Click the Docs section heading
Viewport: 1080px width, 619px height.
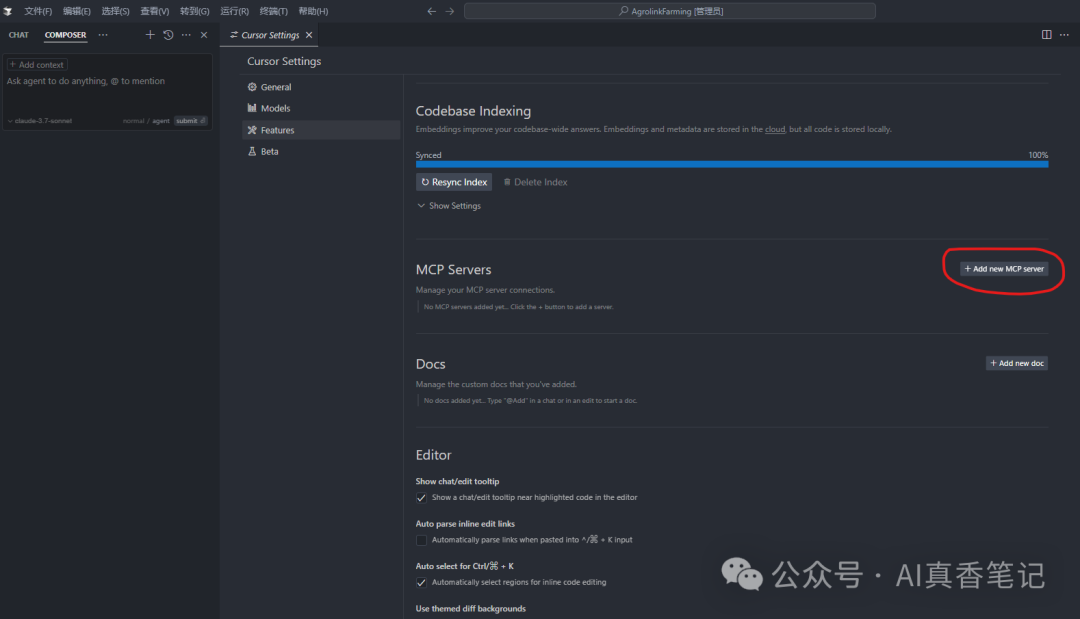(x=430, y=364)
